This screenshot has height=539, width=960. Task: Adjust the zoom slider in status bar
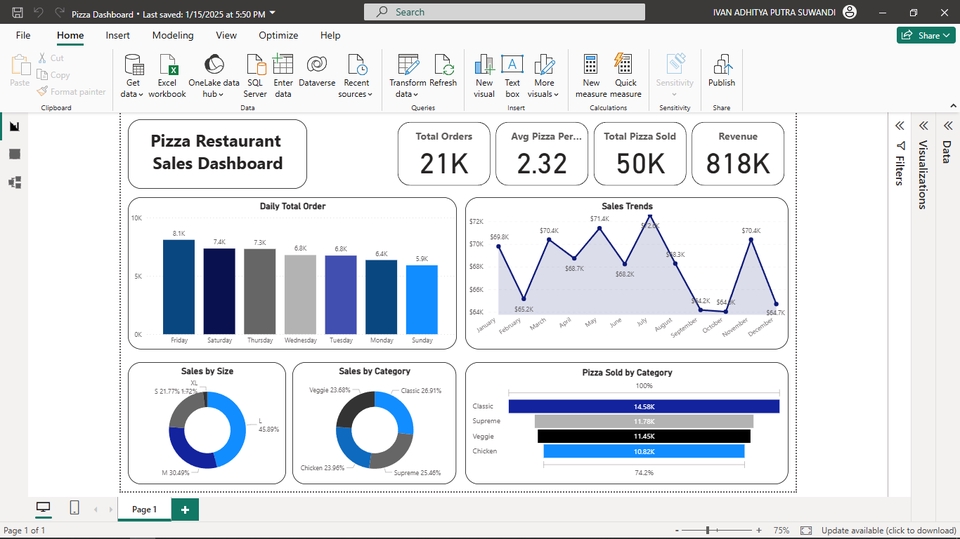pos(708,530)
